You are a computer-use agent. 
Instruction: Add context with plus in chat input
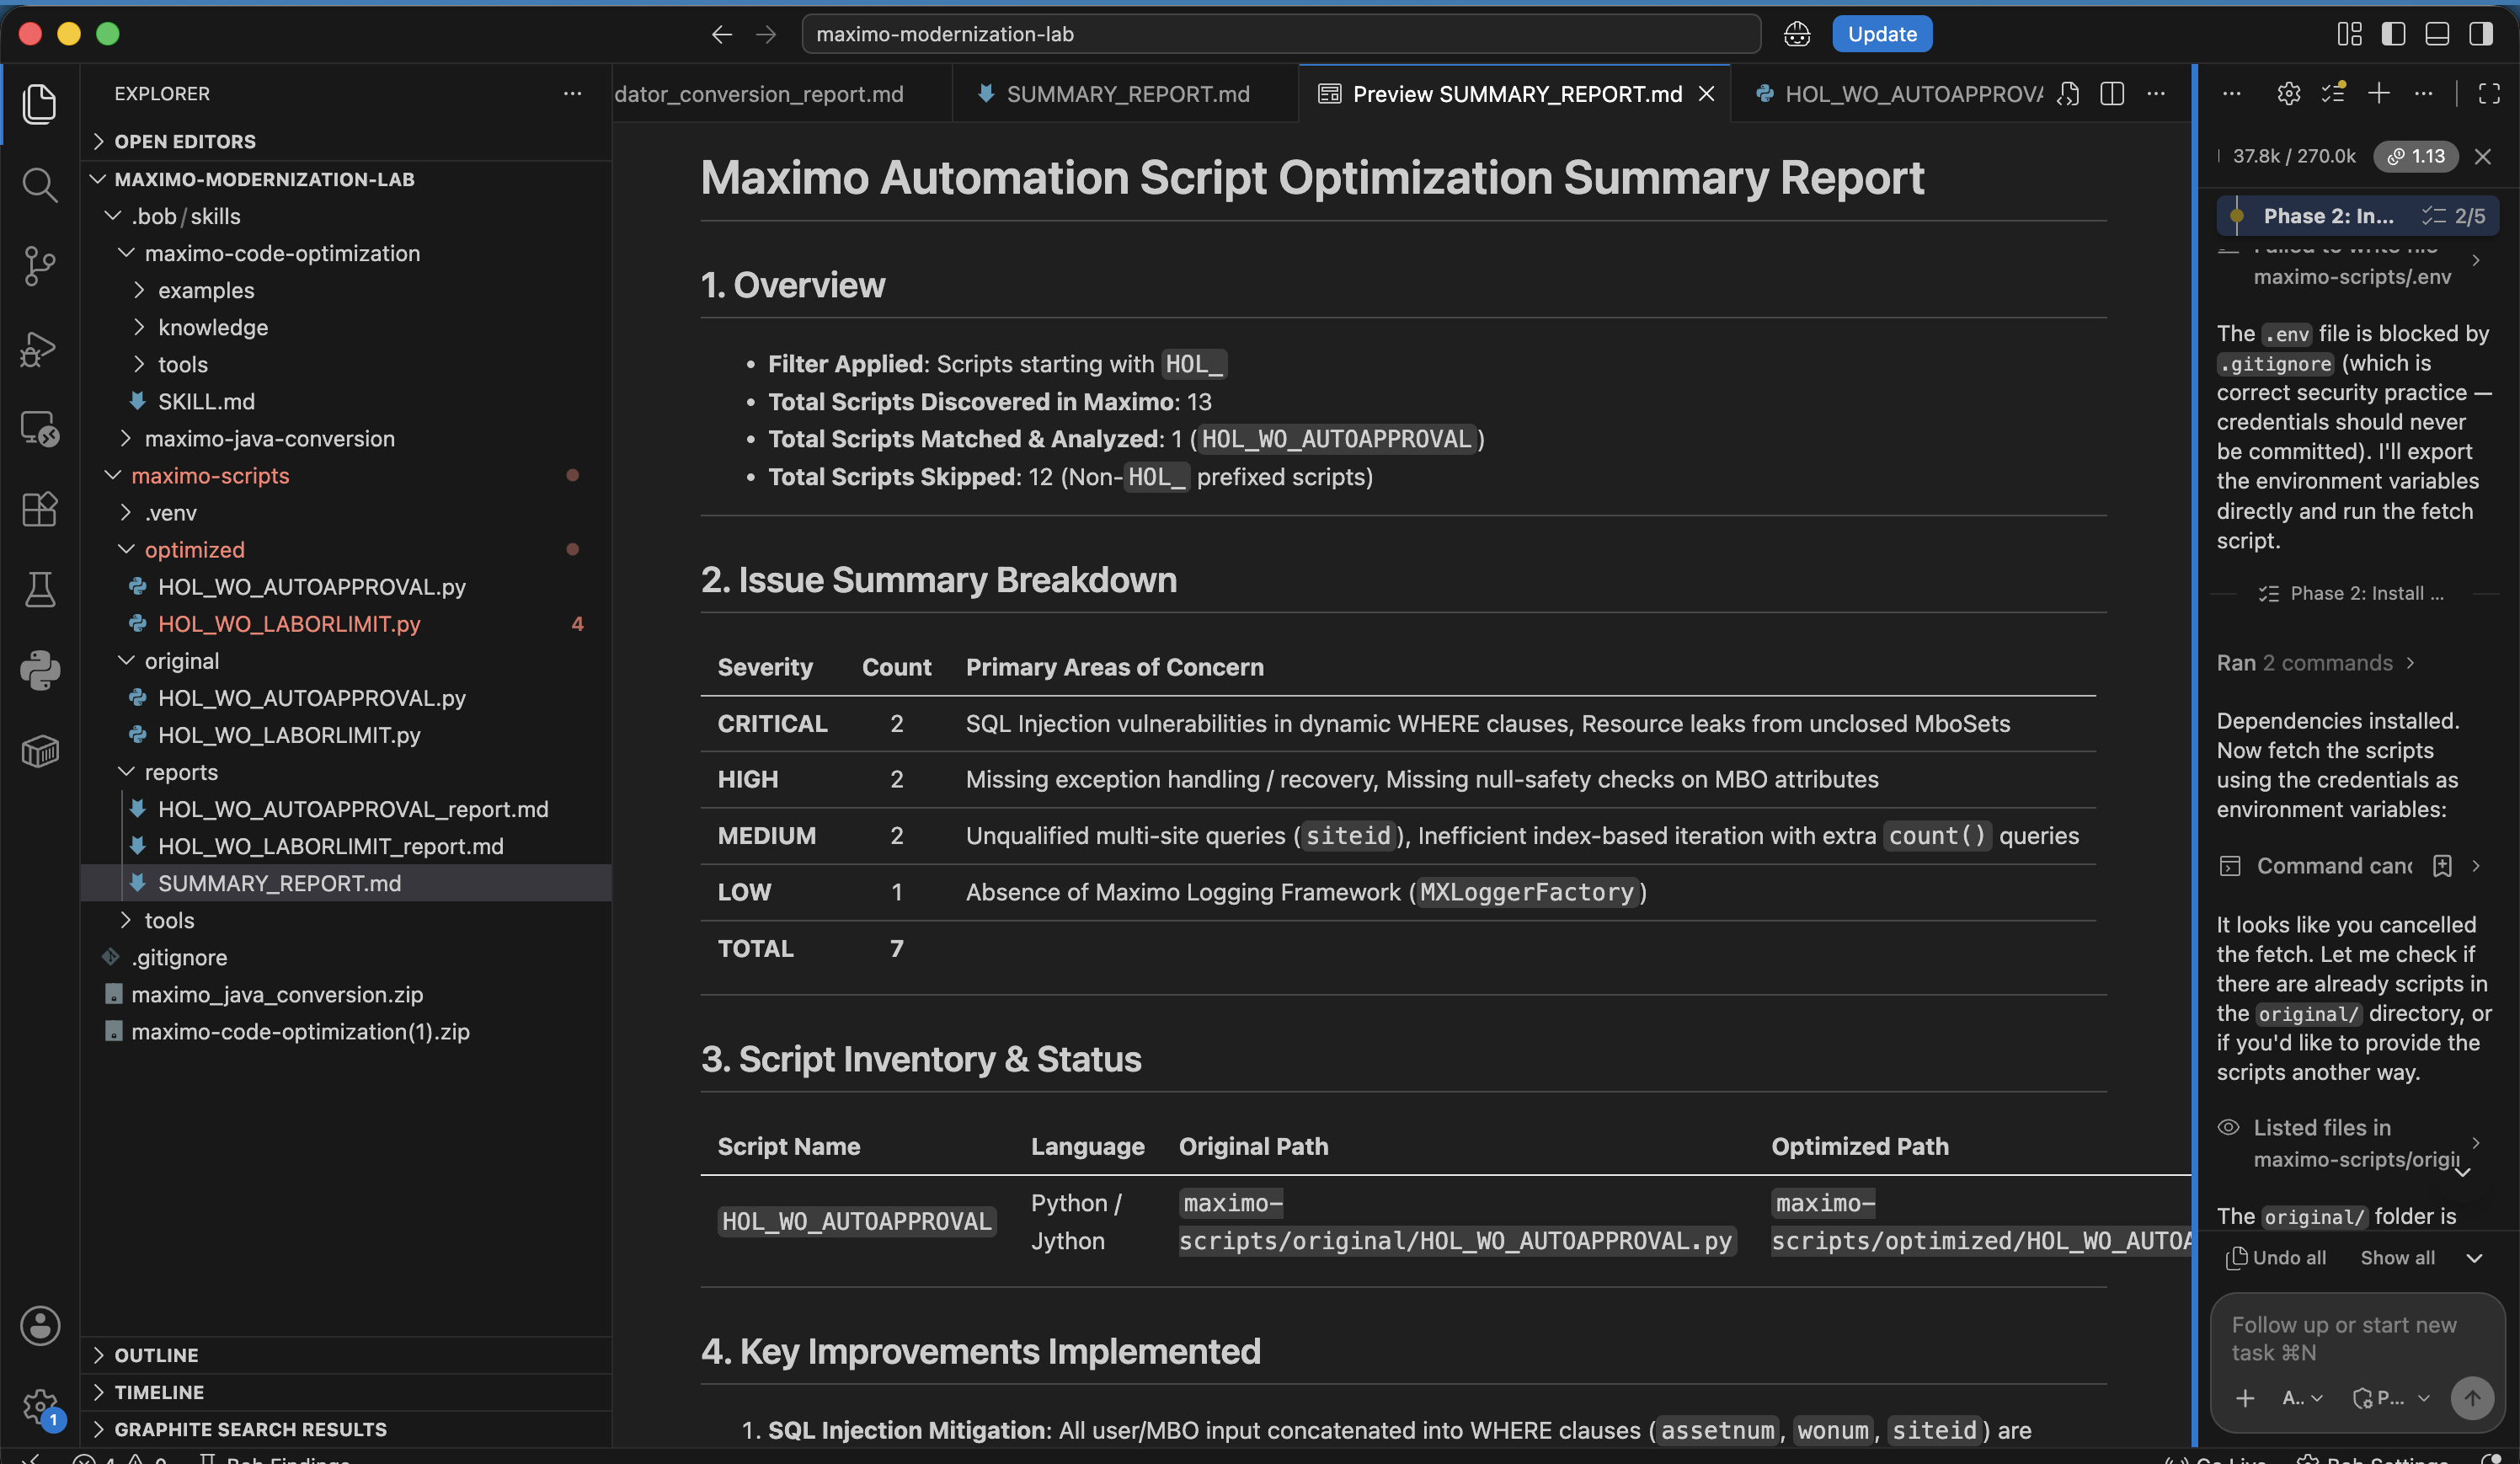2244,1397
